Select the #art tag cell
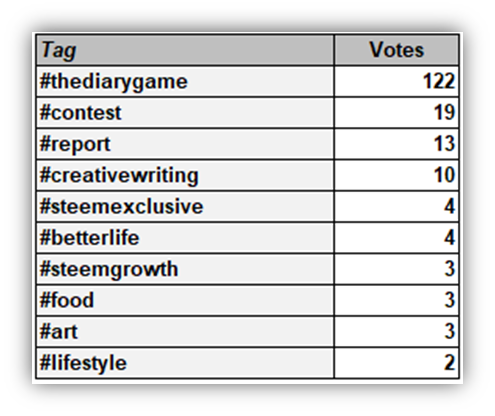Viewport: 495px width, 416px height. pyautogui.click(x=185, y=332)
